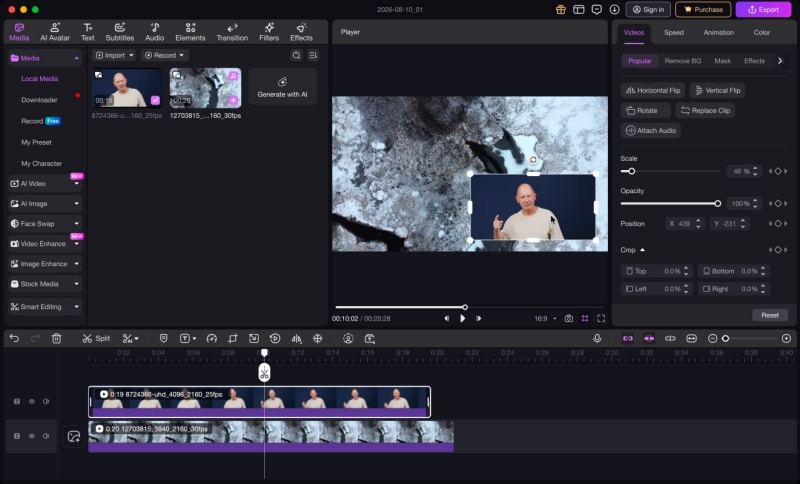This screenshot has height=484, width=800.
Task: Open the Audio tab
Action: [155, 32]
